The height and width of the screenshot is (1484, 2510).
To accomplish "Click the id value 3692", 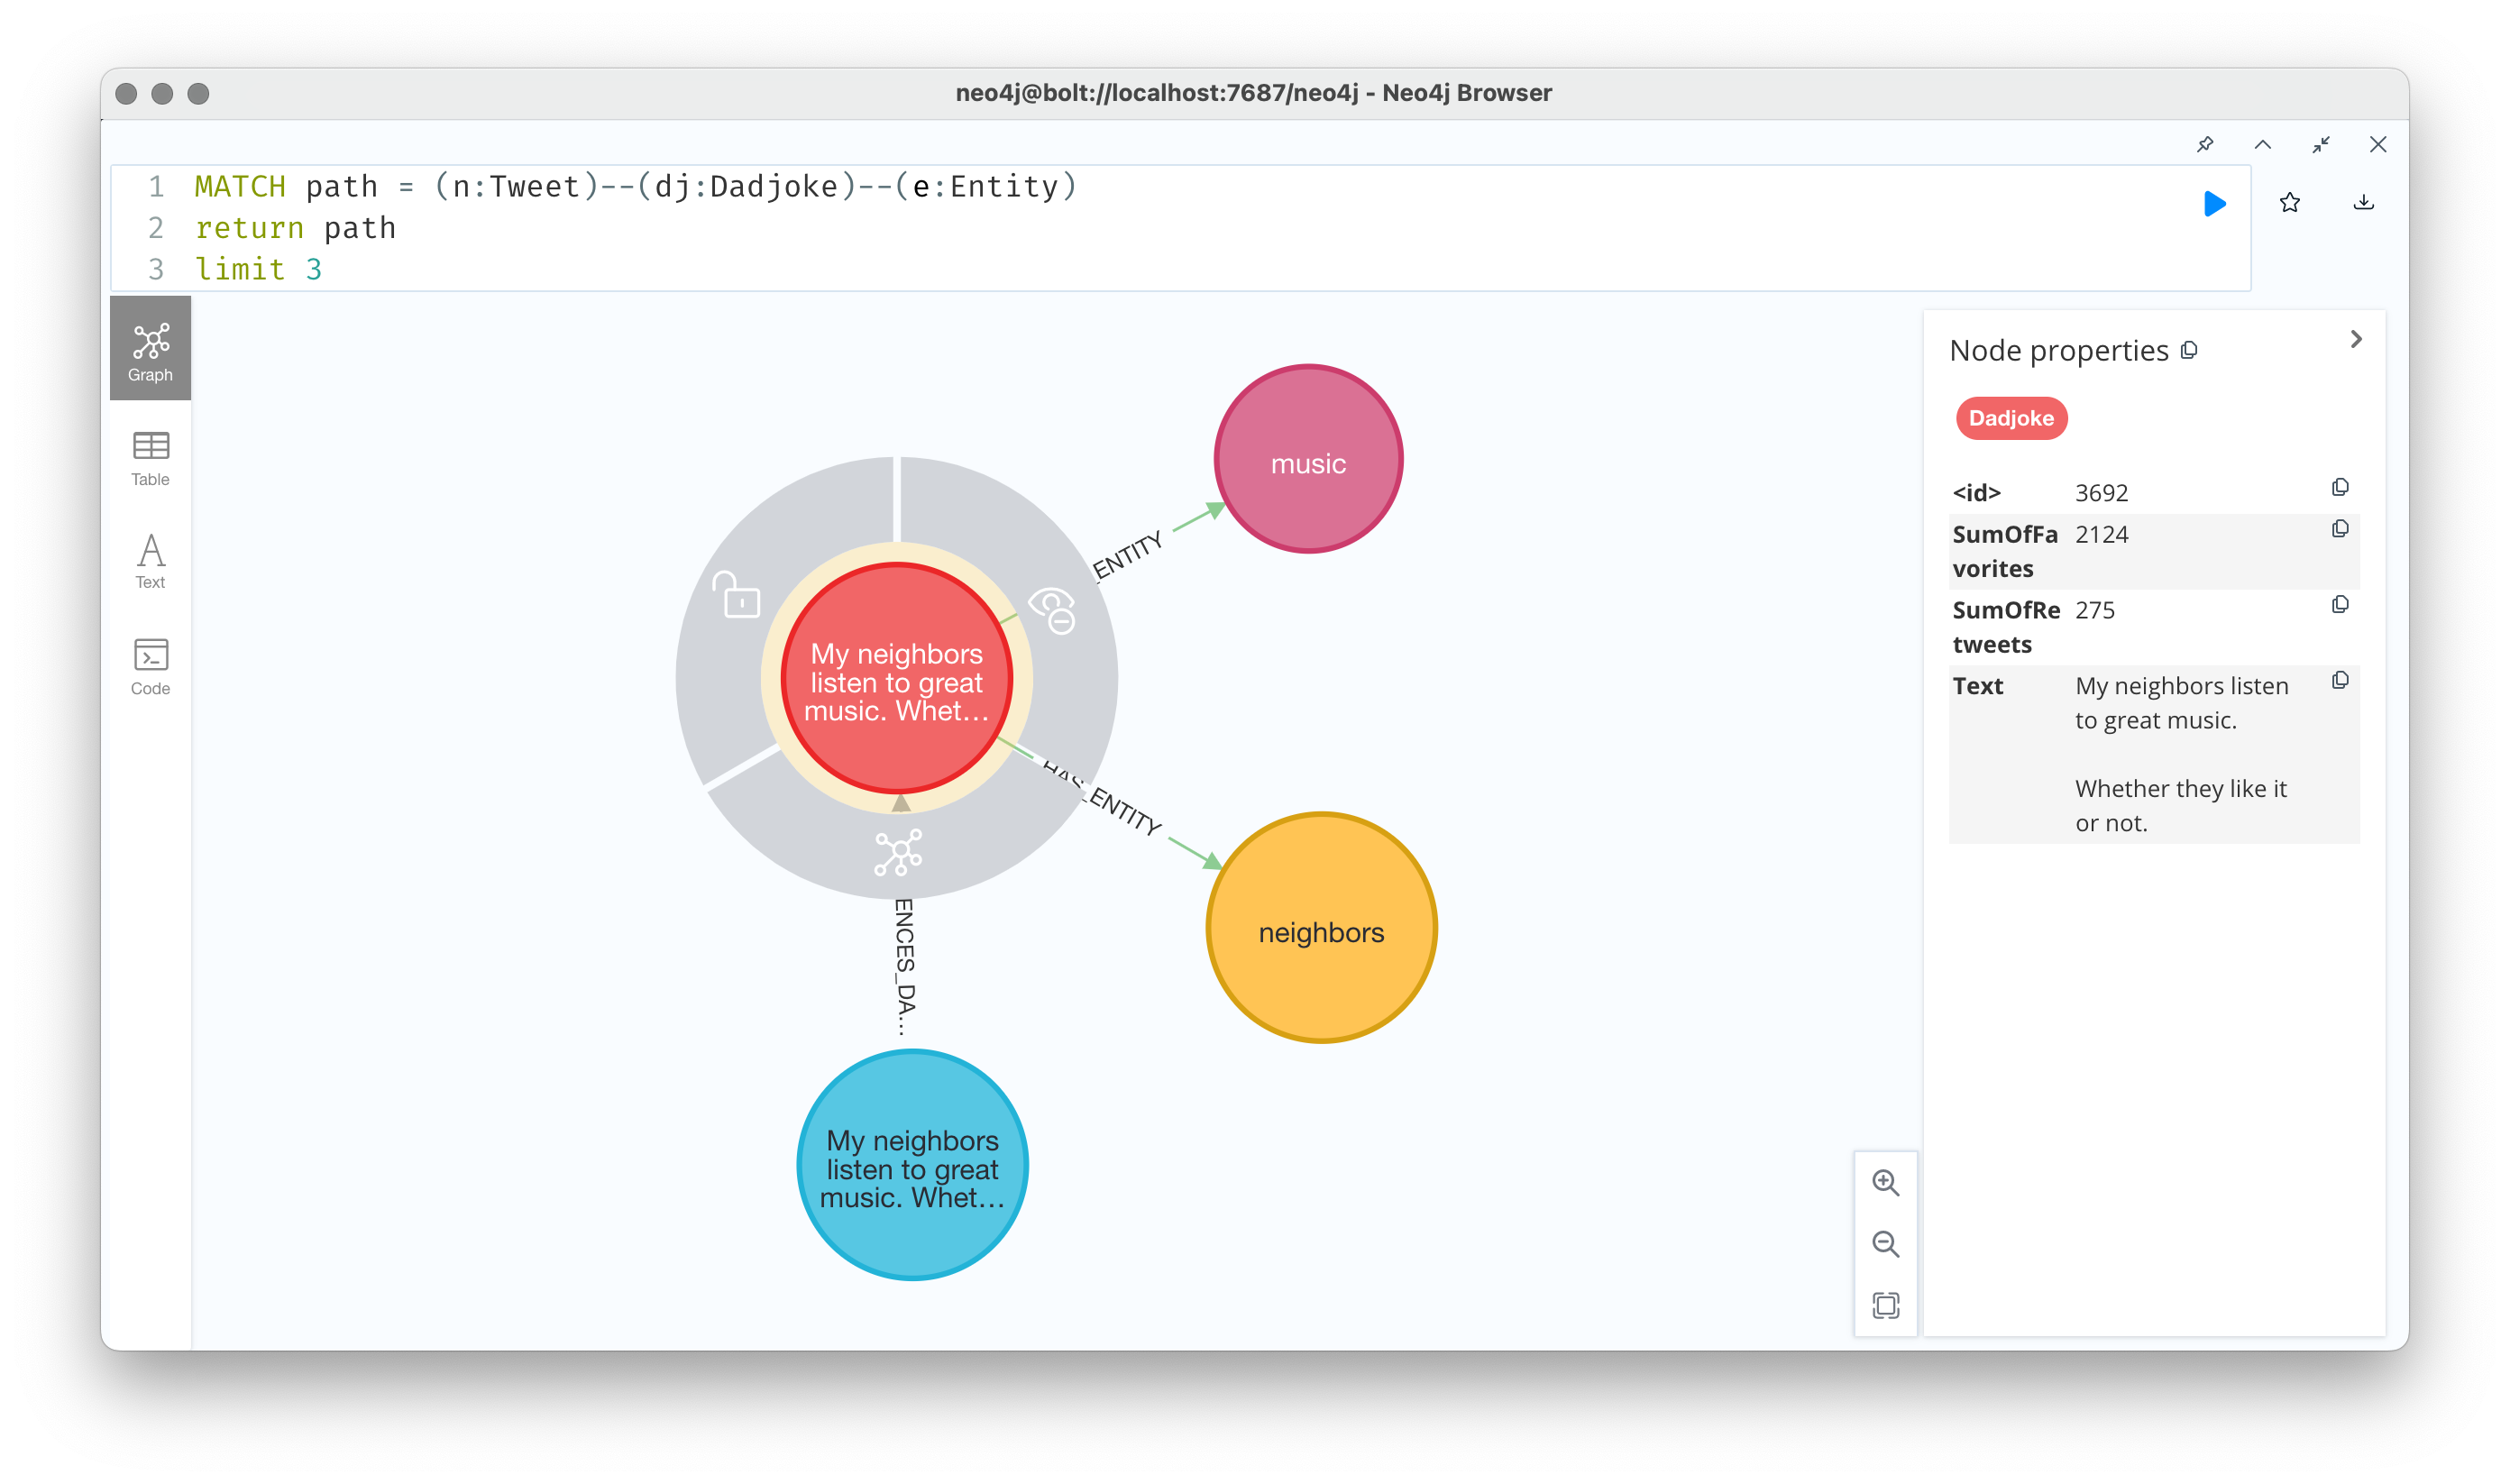I will 2101,492.
